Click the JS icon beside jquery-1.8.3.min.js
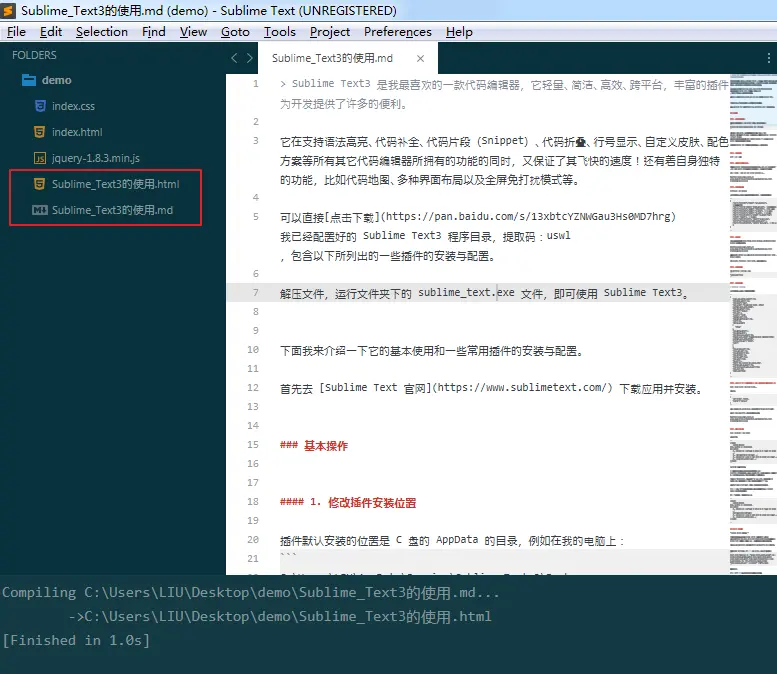Image resolution: width=777 pixels, height=674 pixels. pos(40,158)
